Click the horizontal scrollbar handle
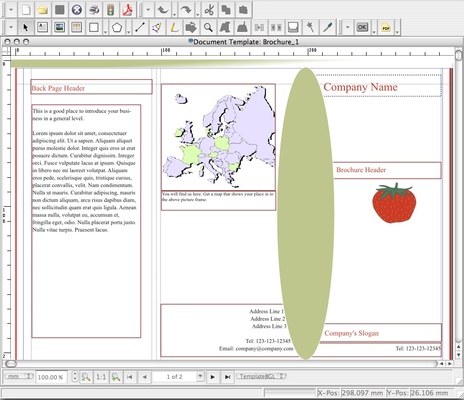Screen dimensions: 464x400 point(11,363)
